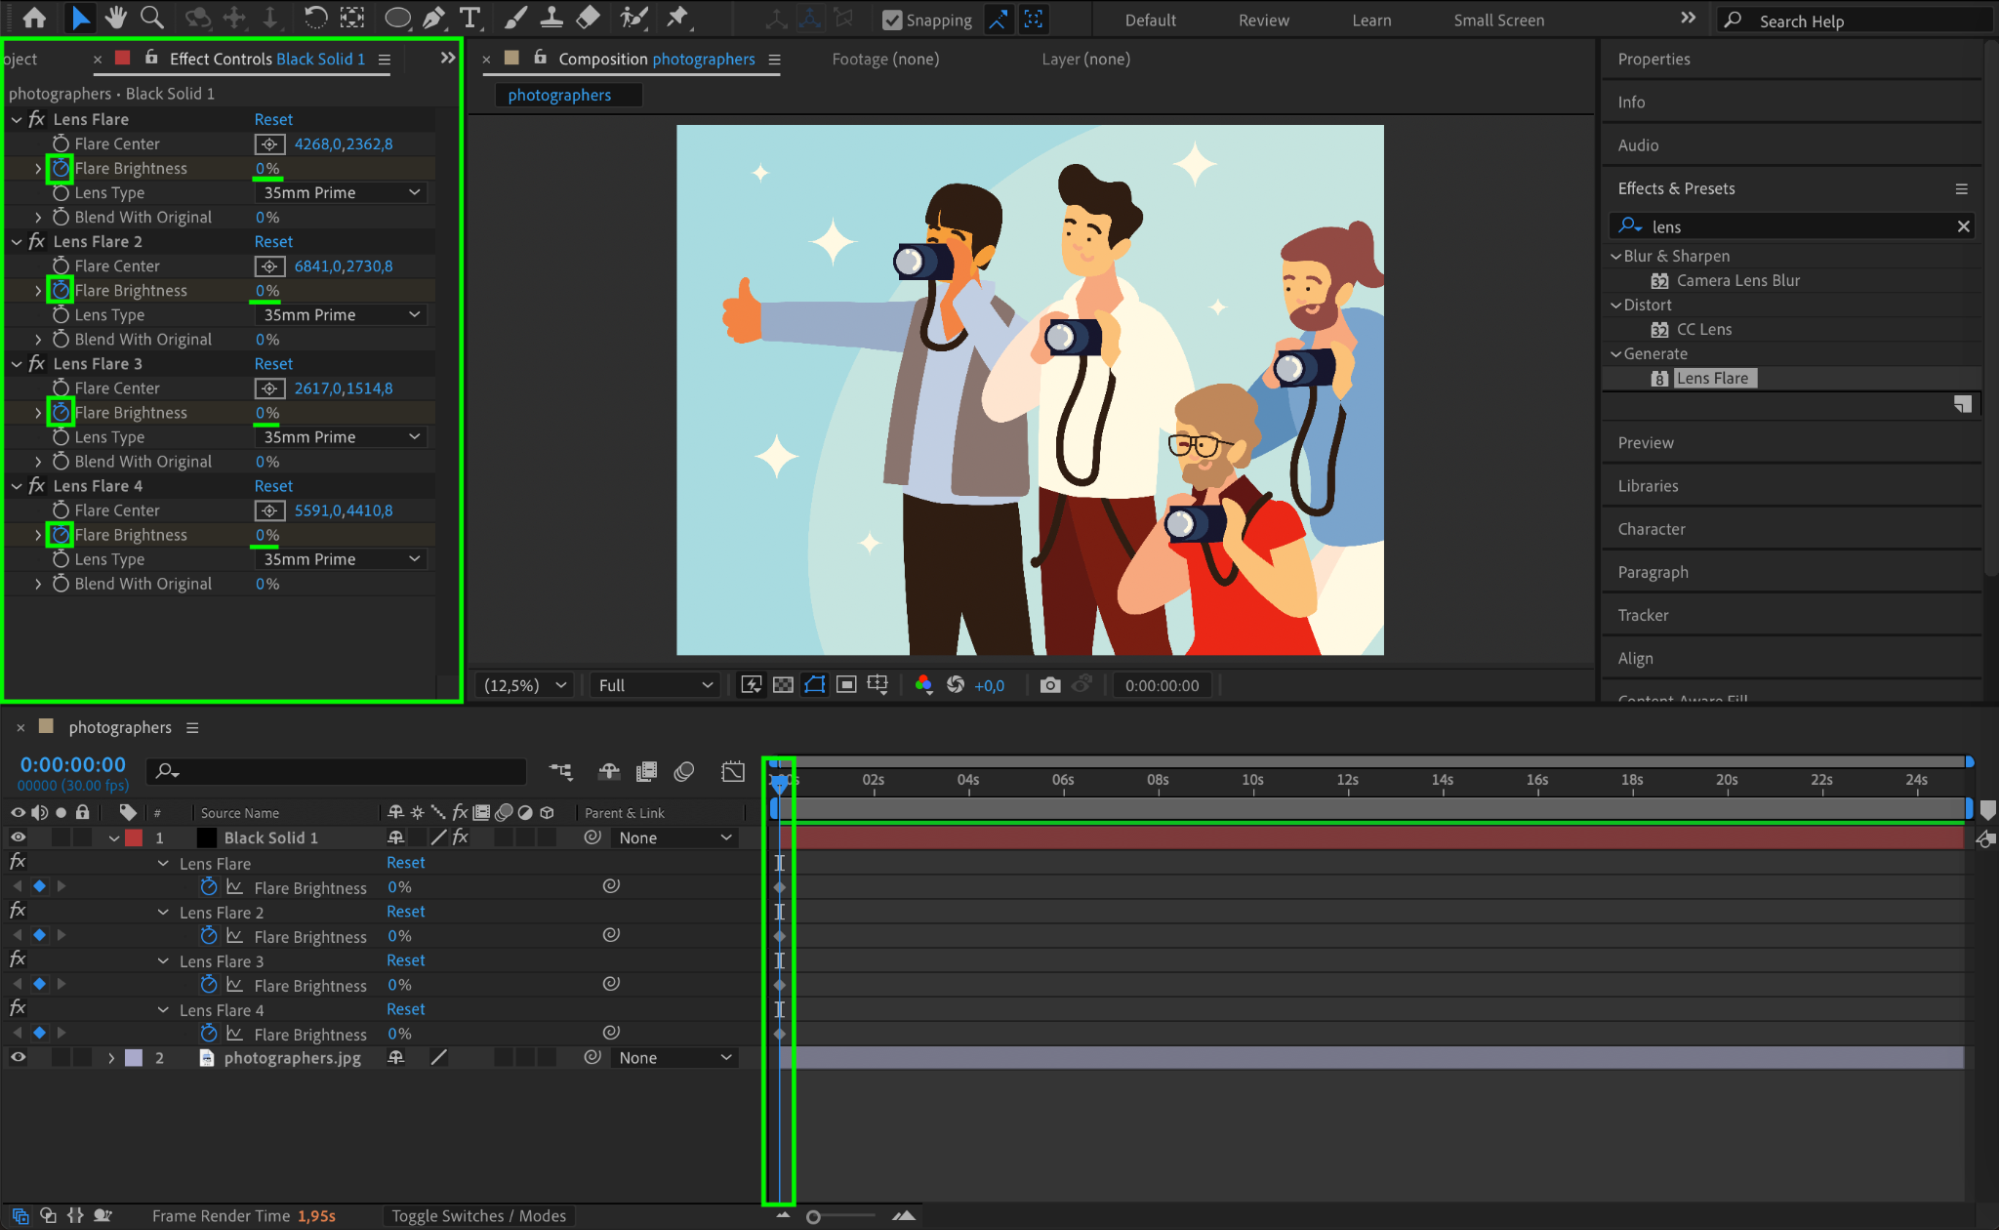Click Toggle Switches / Modes button
Screen dimensions: 1999x1230
pyautogui.click(x=478, y=1216)
